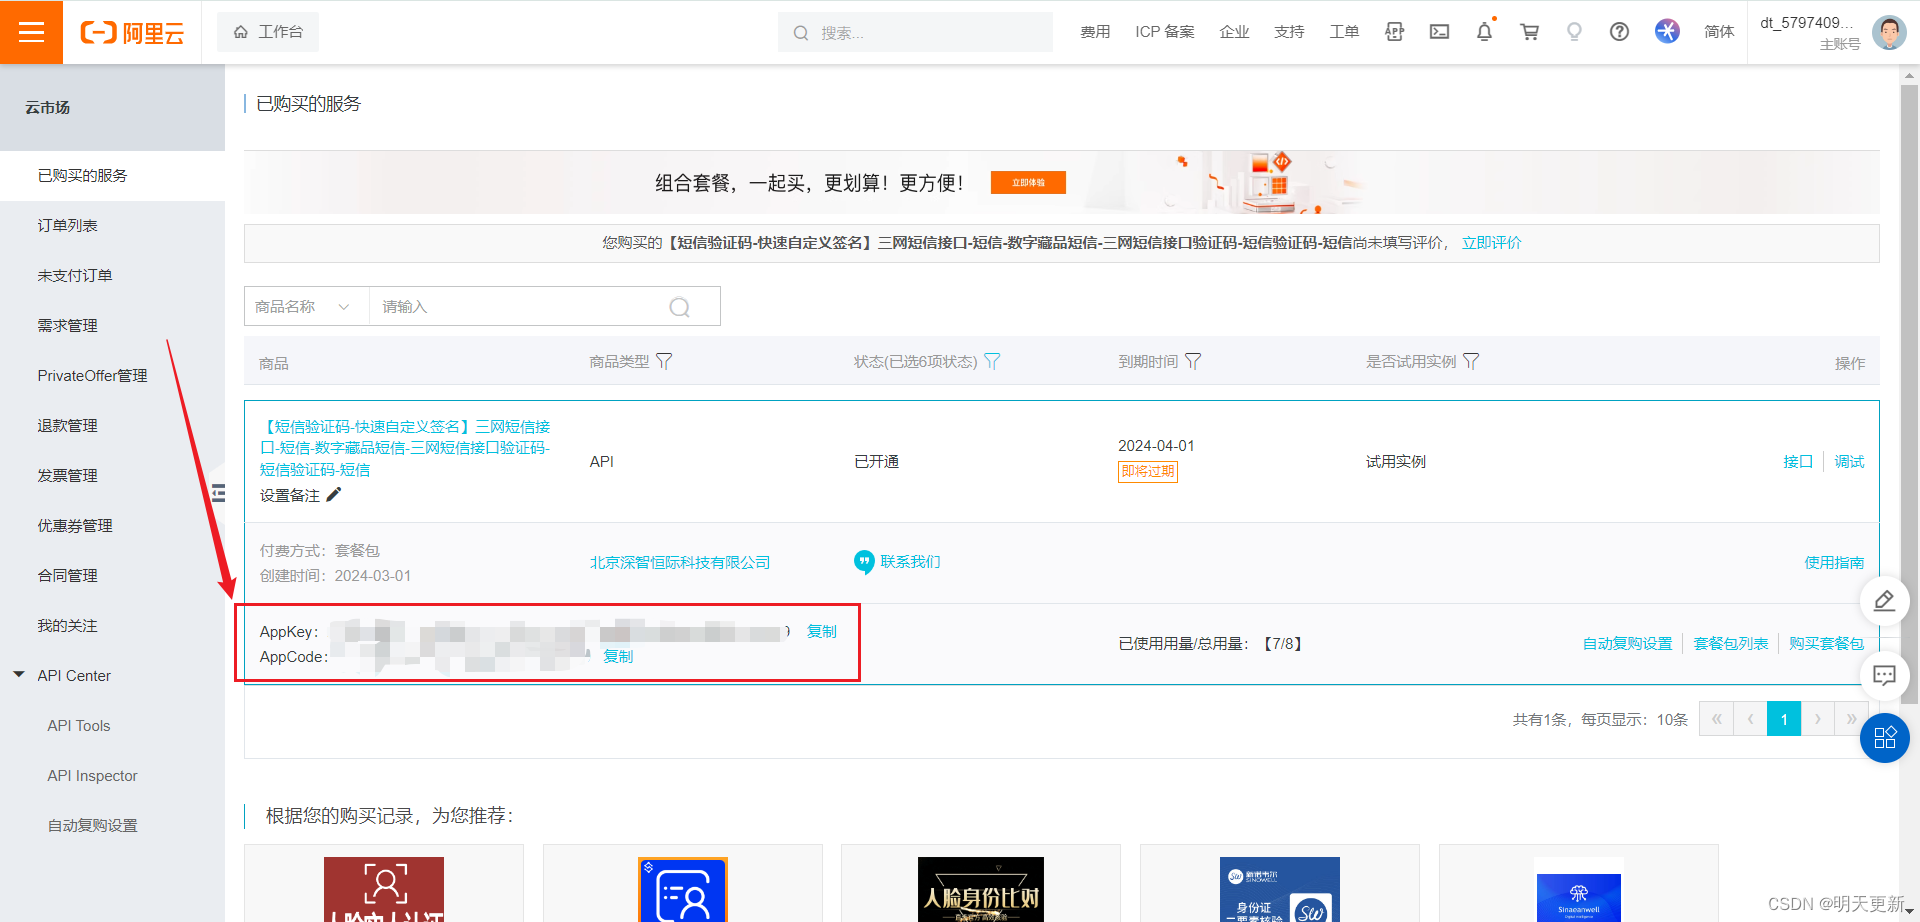Collapse the API Center tree group

click(x=19, y=675)
